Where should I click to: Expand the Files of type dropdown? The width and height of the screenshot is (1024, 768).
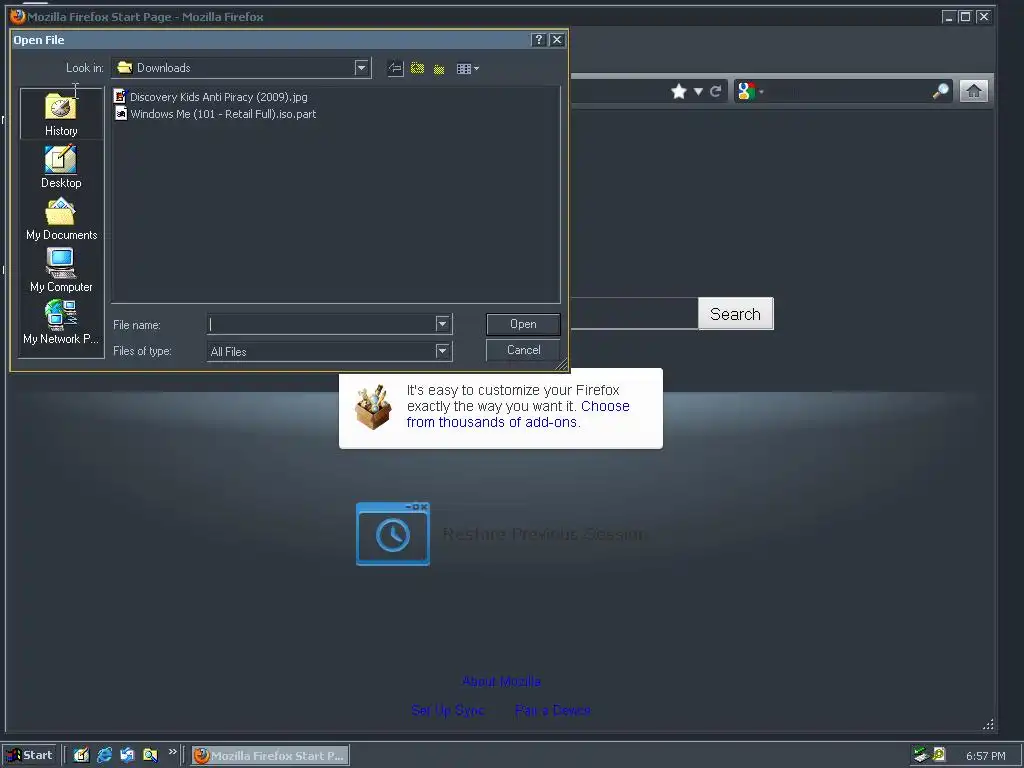click(x=442, y=351)
